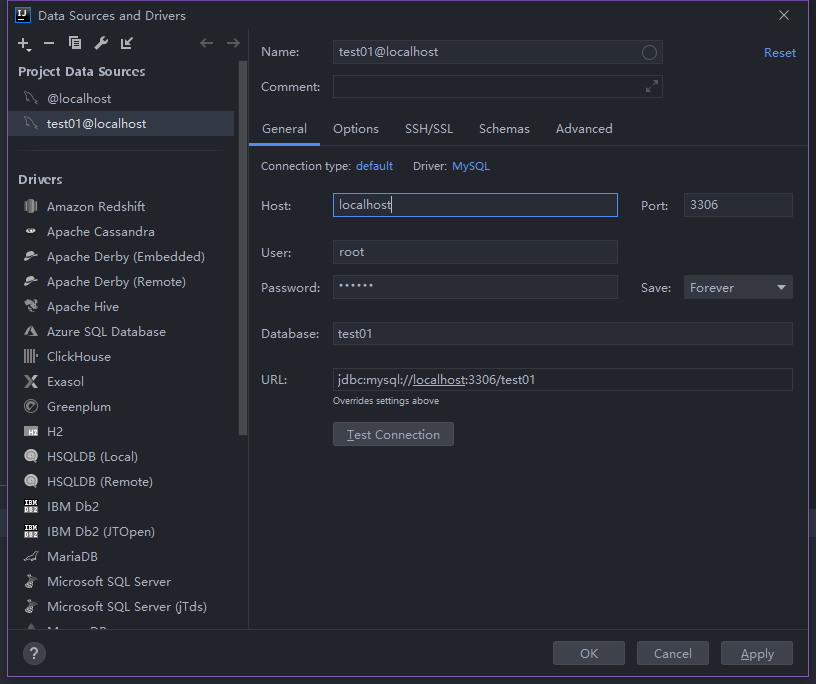Change connection type via default link
This screenshot has height=684, width=816.
point(374,166)
